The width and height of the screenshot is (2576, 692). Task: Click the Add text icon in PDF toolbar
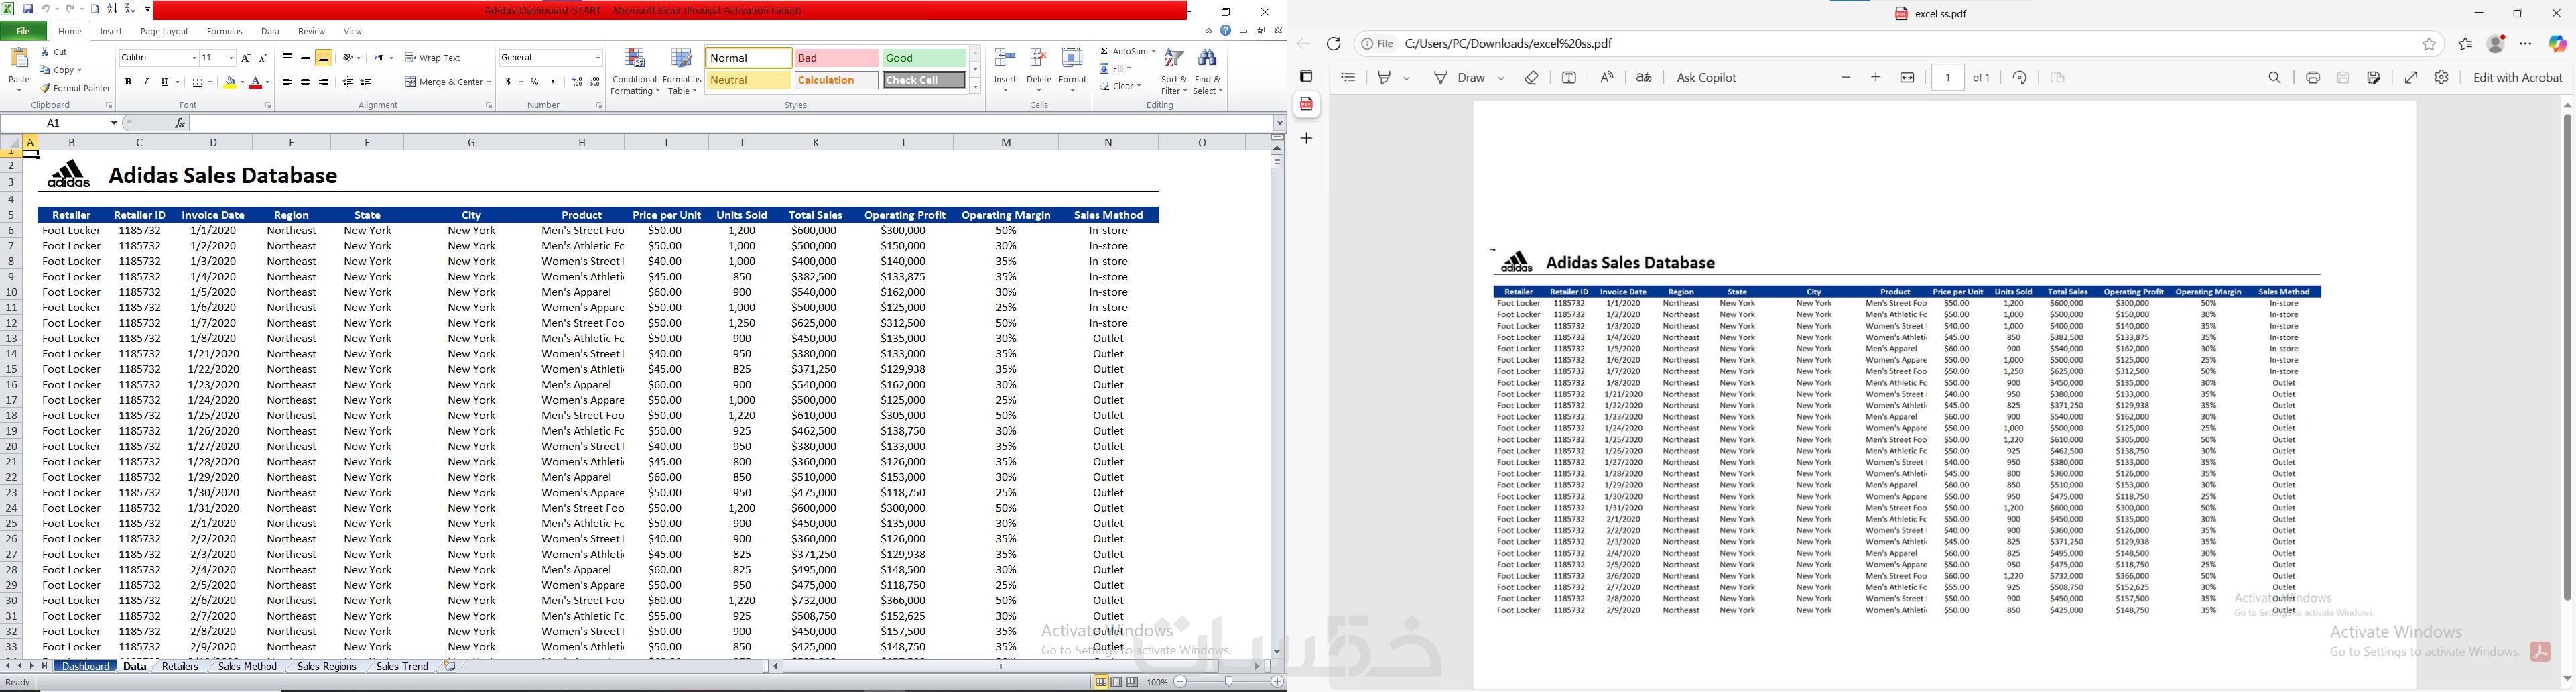point(1570,78)
